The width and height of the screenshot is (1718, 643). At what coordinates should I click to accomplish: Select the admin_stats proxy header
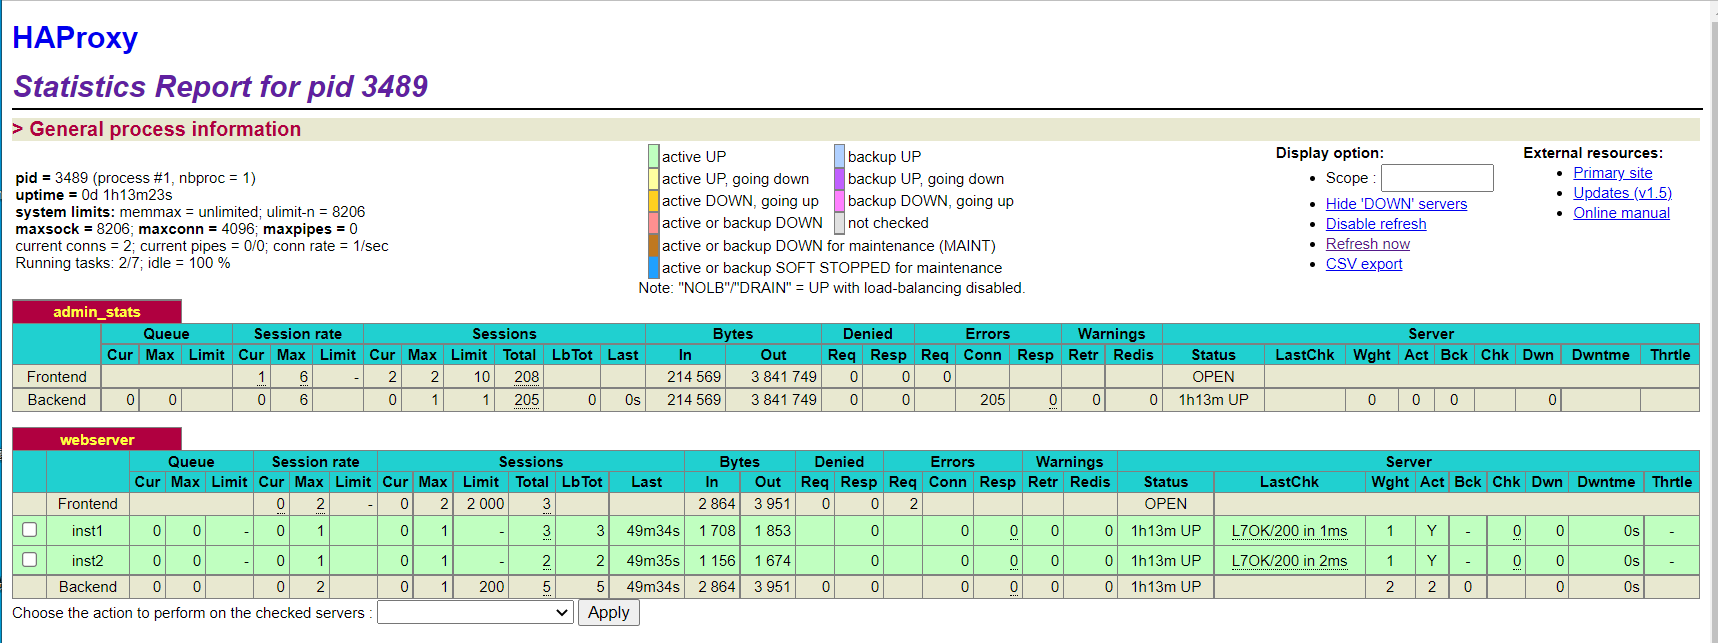[96, 312]
